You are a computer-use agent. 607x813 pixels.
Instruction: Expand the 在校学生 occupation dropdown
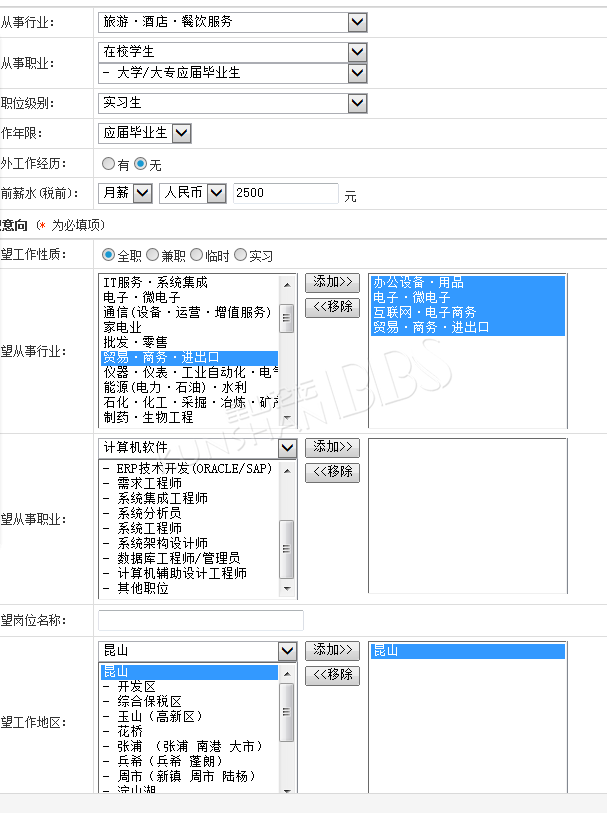(357, 52)
